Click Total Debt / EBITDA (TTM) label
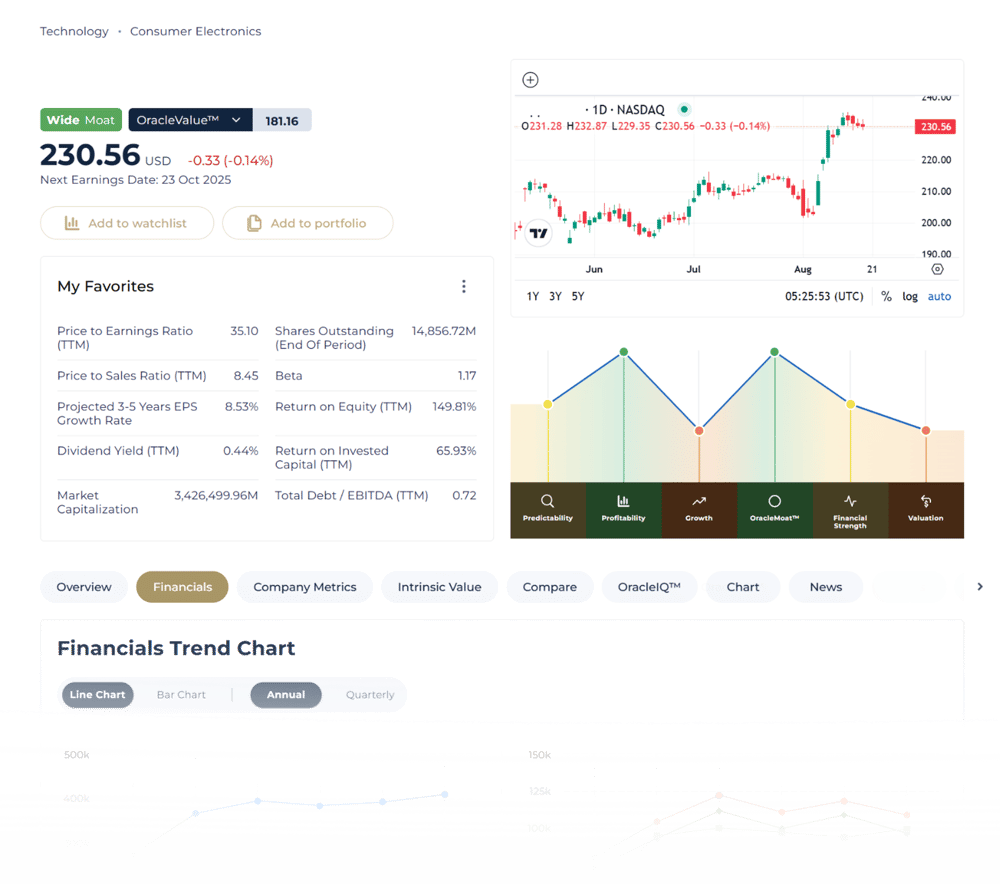The height and width of the screenshot is (884, 1000). pos(351,496)
